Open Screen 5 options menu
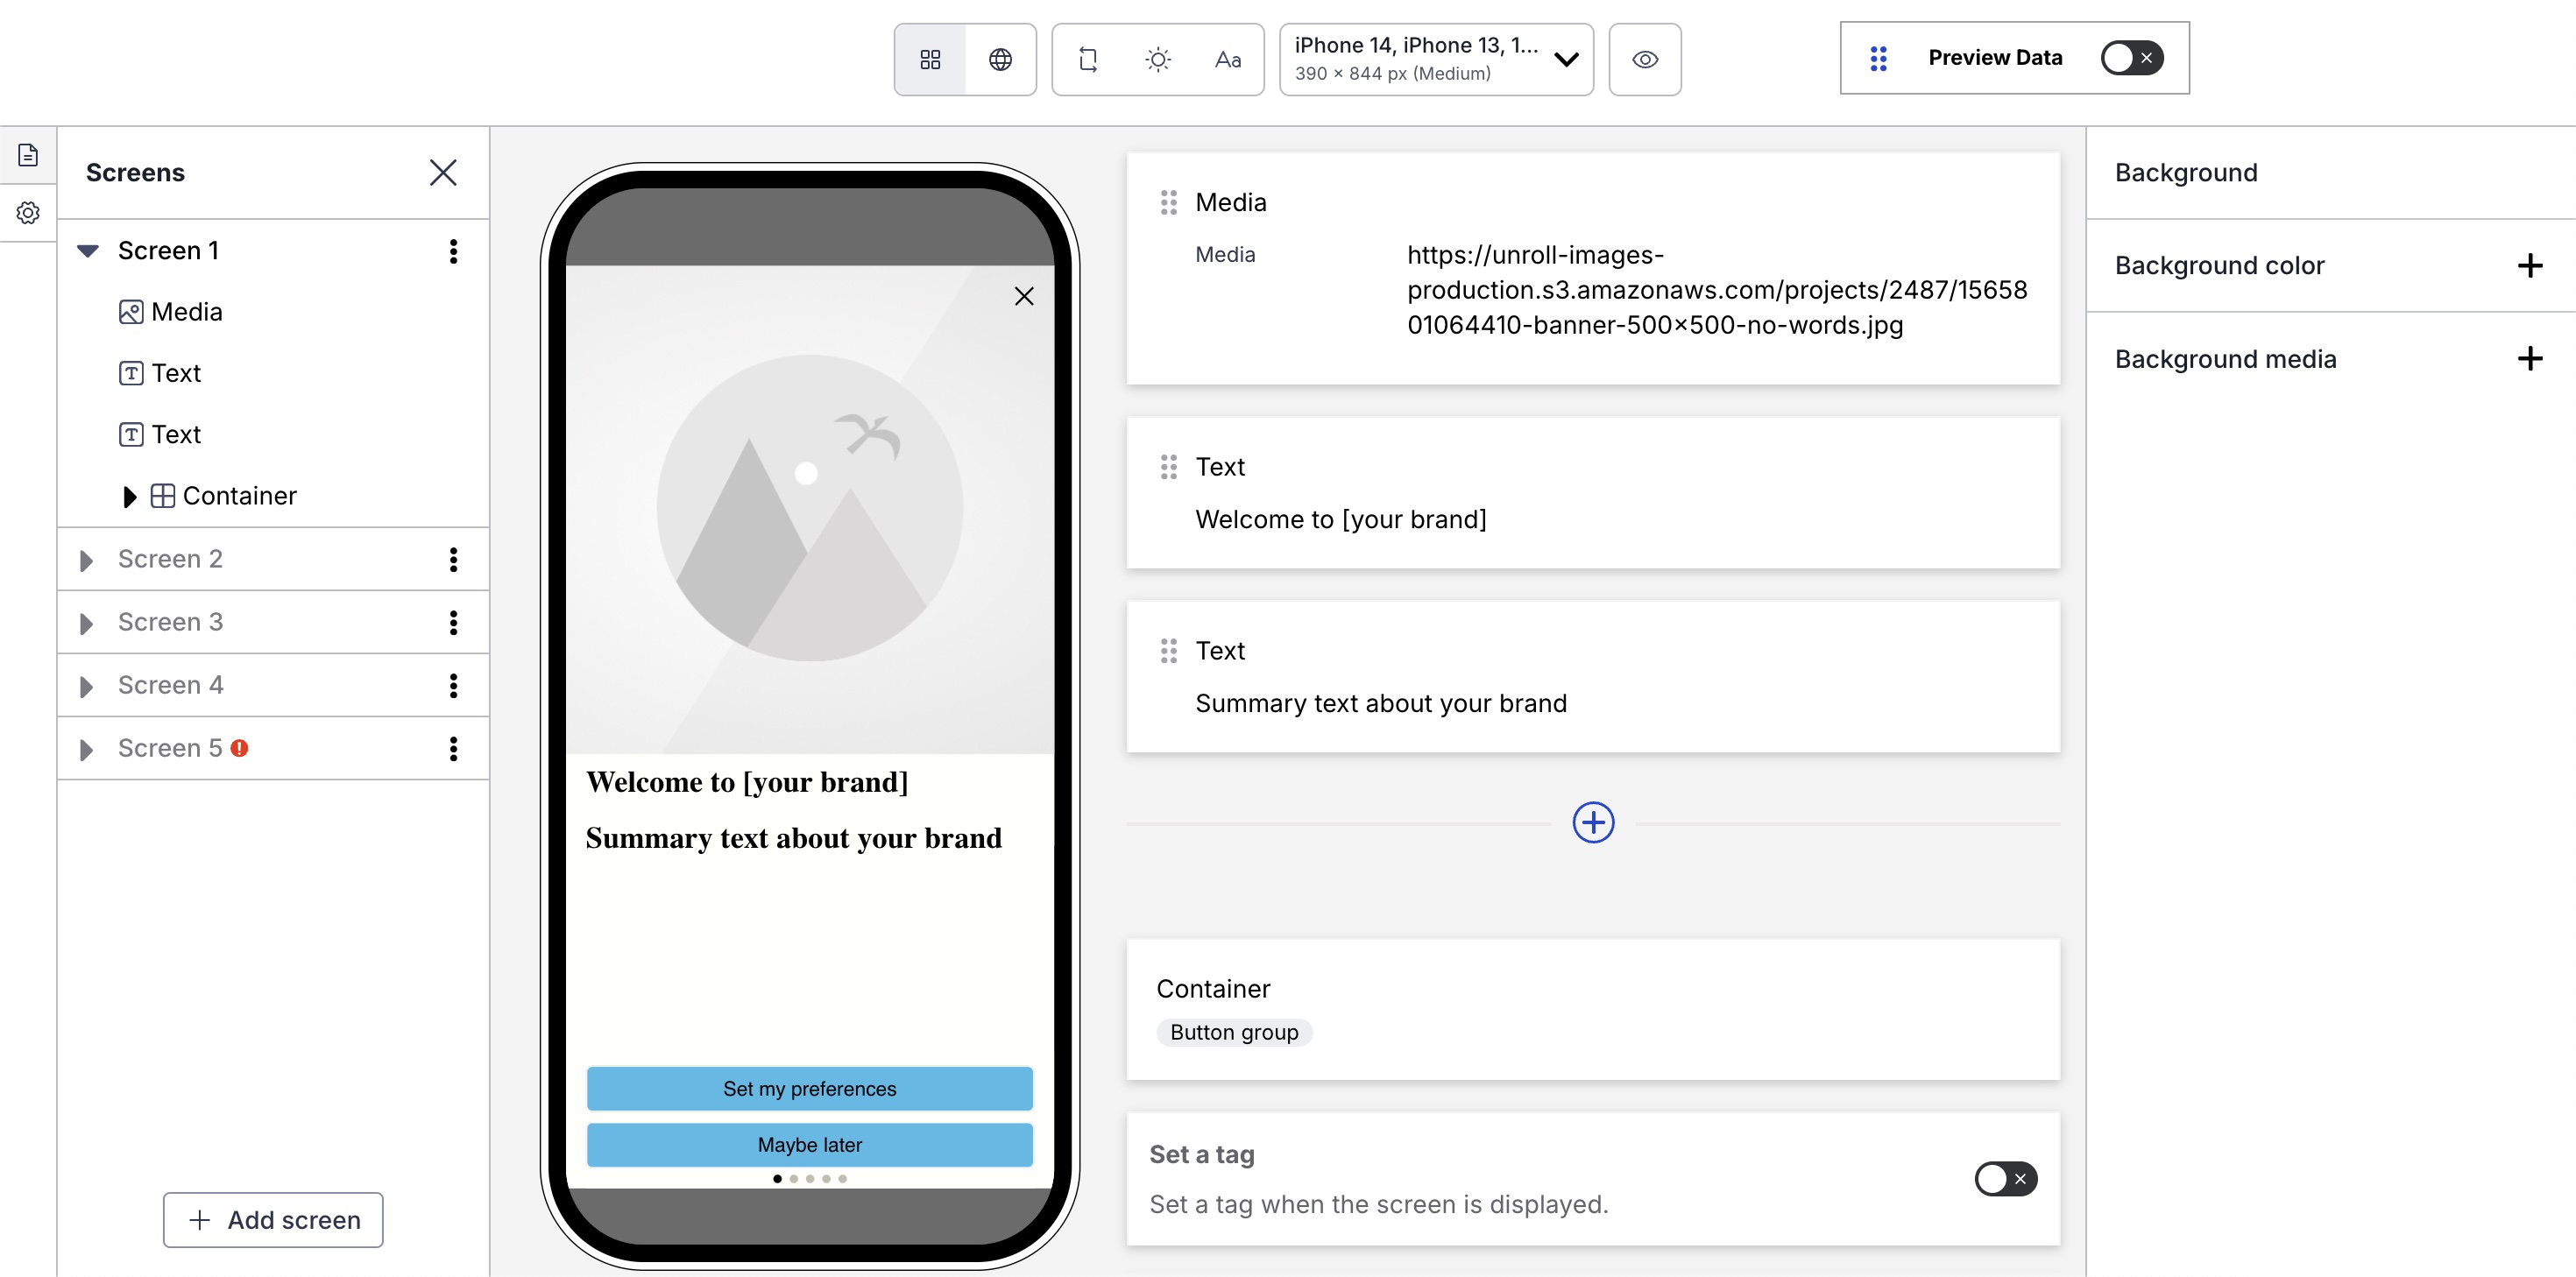 click(454, 749)
